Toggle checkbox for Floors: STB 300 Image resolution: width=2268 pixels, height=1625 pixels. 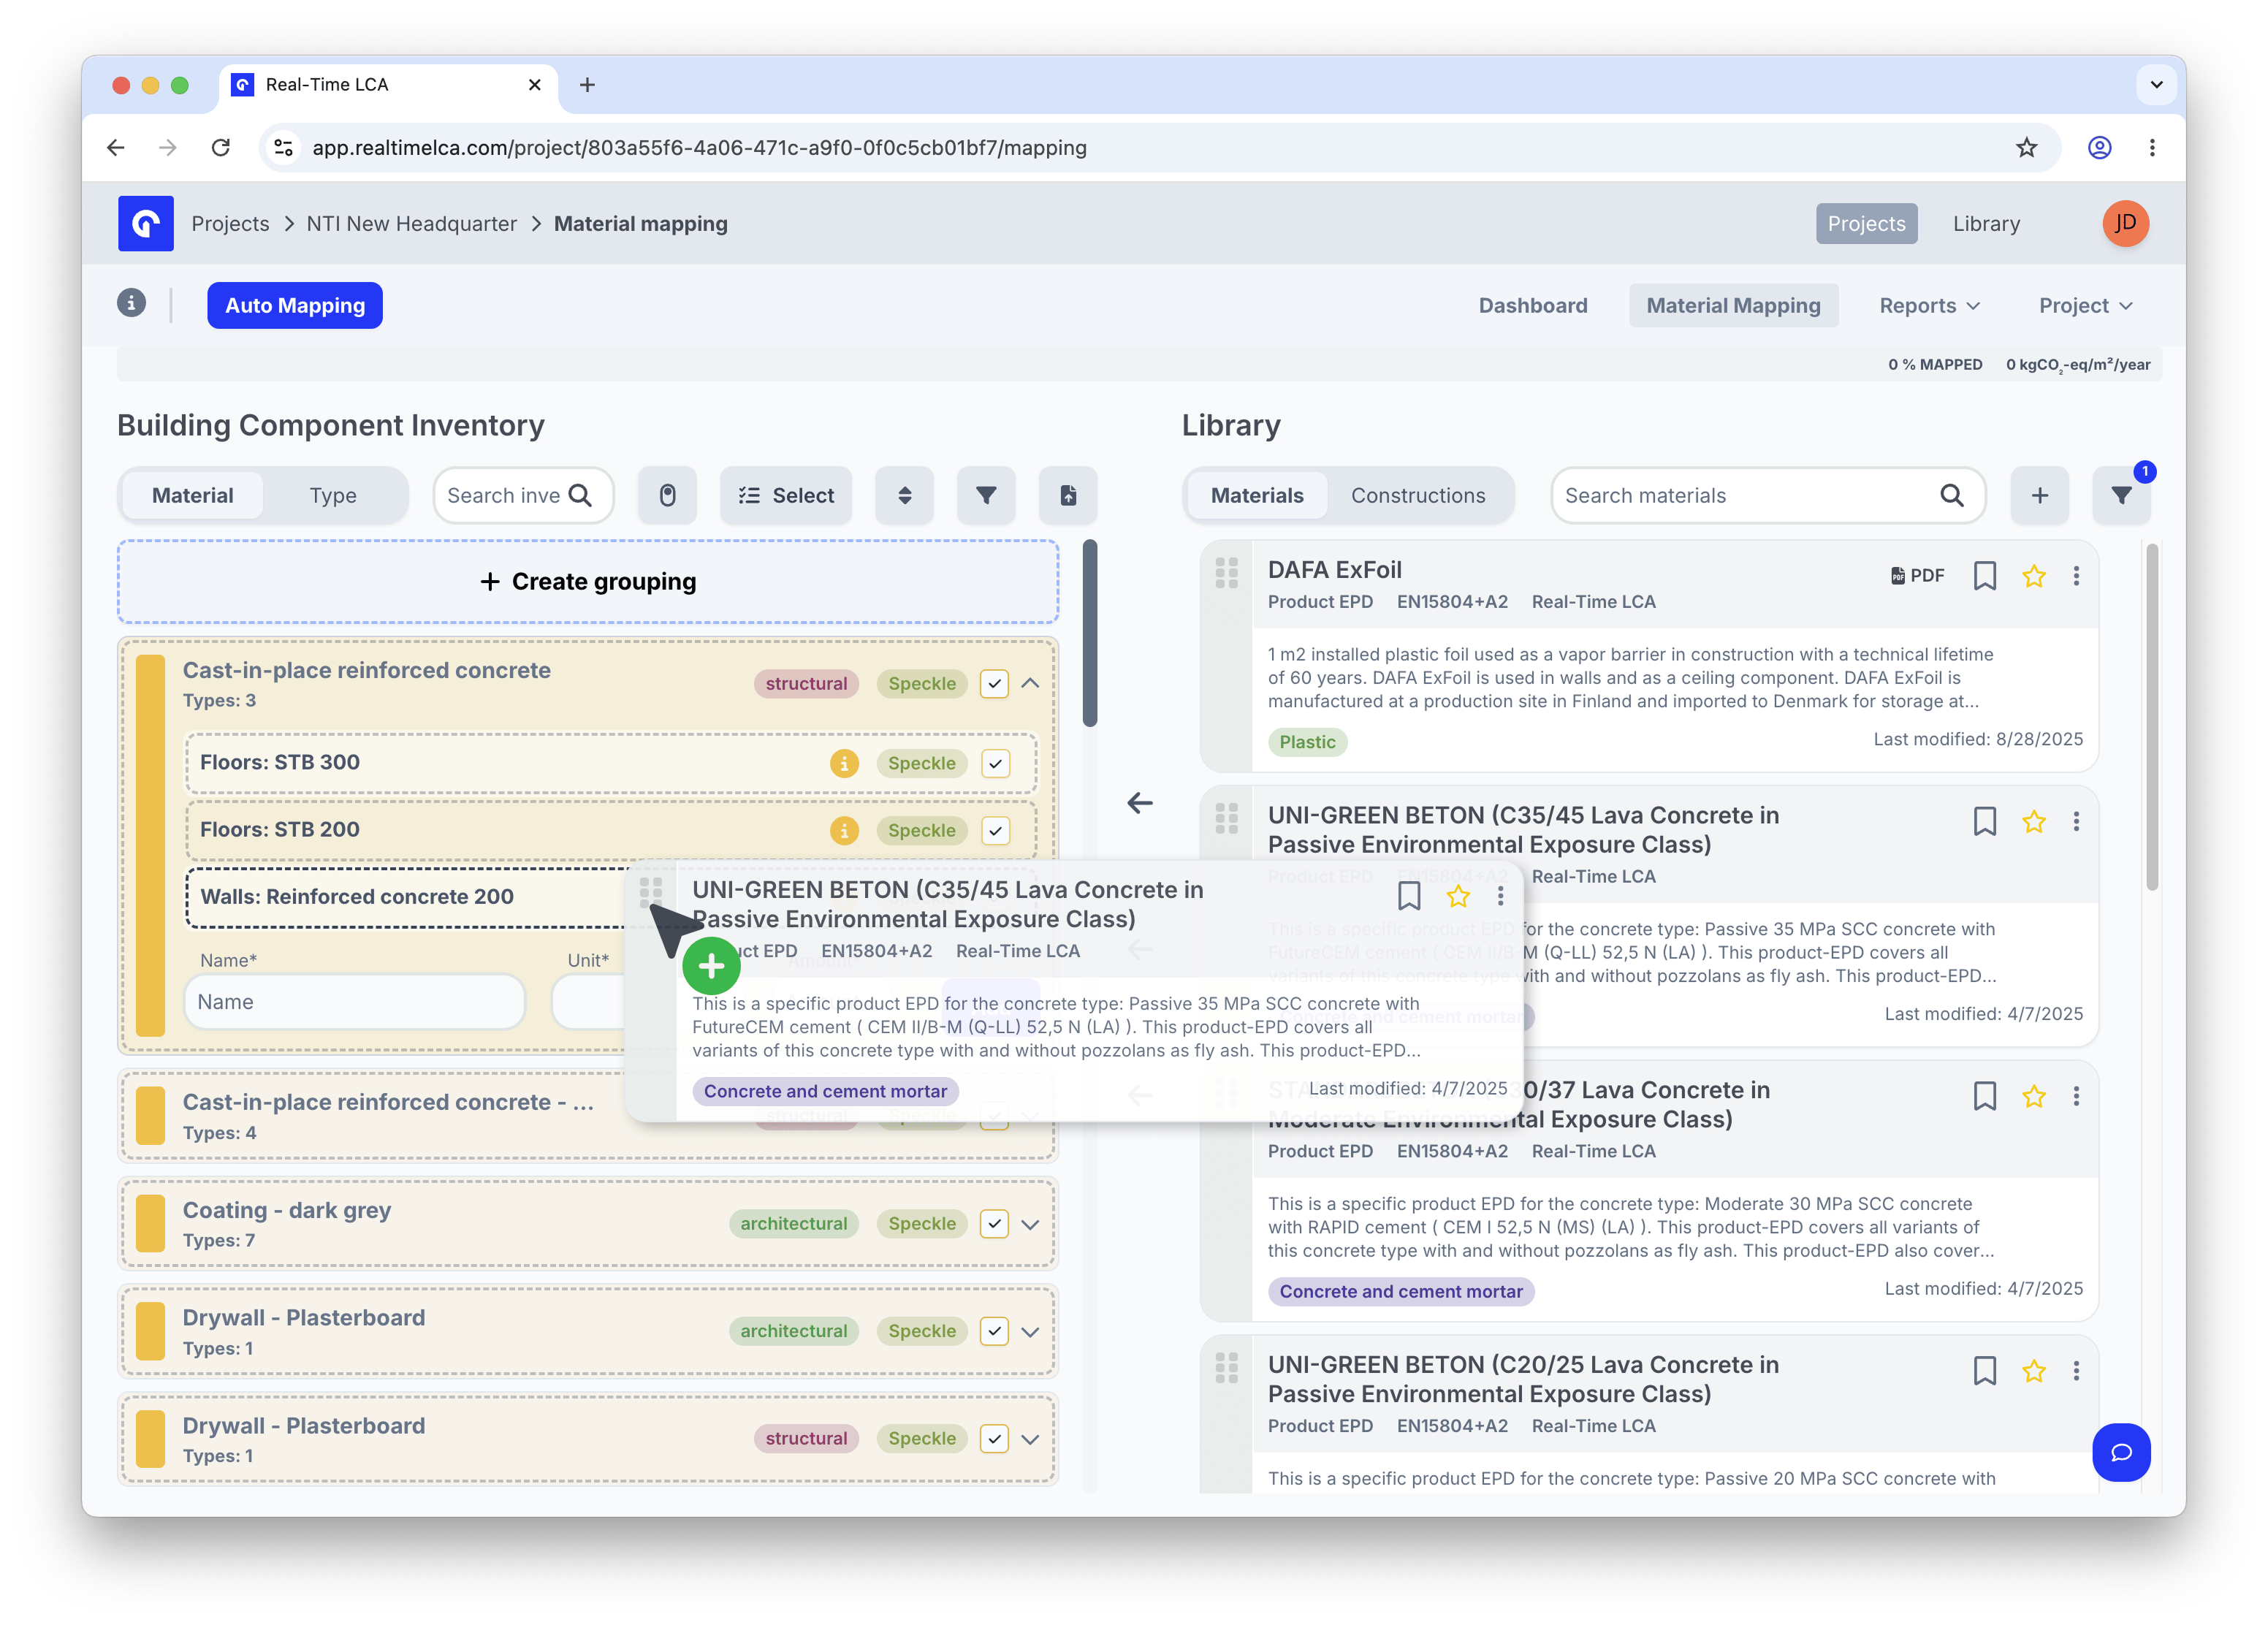tap(996, 764)
